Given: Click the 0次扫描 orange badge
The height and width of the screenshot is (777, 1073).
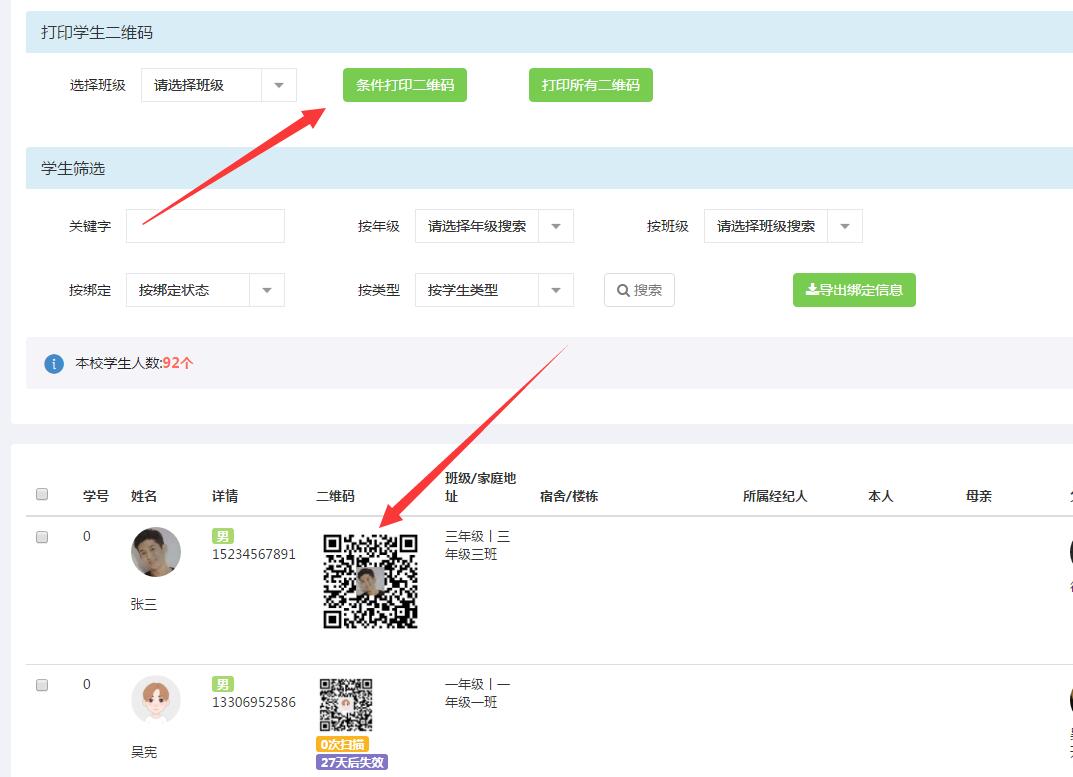Looking at the screenshot, I should 342,744.
